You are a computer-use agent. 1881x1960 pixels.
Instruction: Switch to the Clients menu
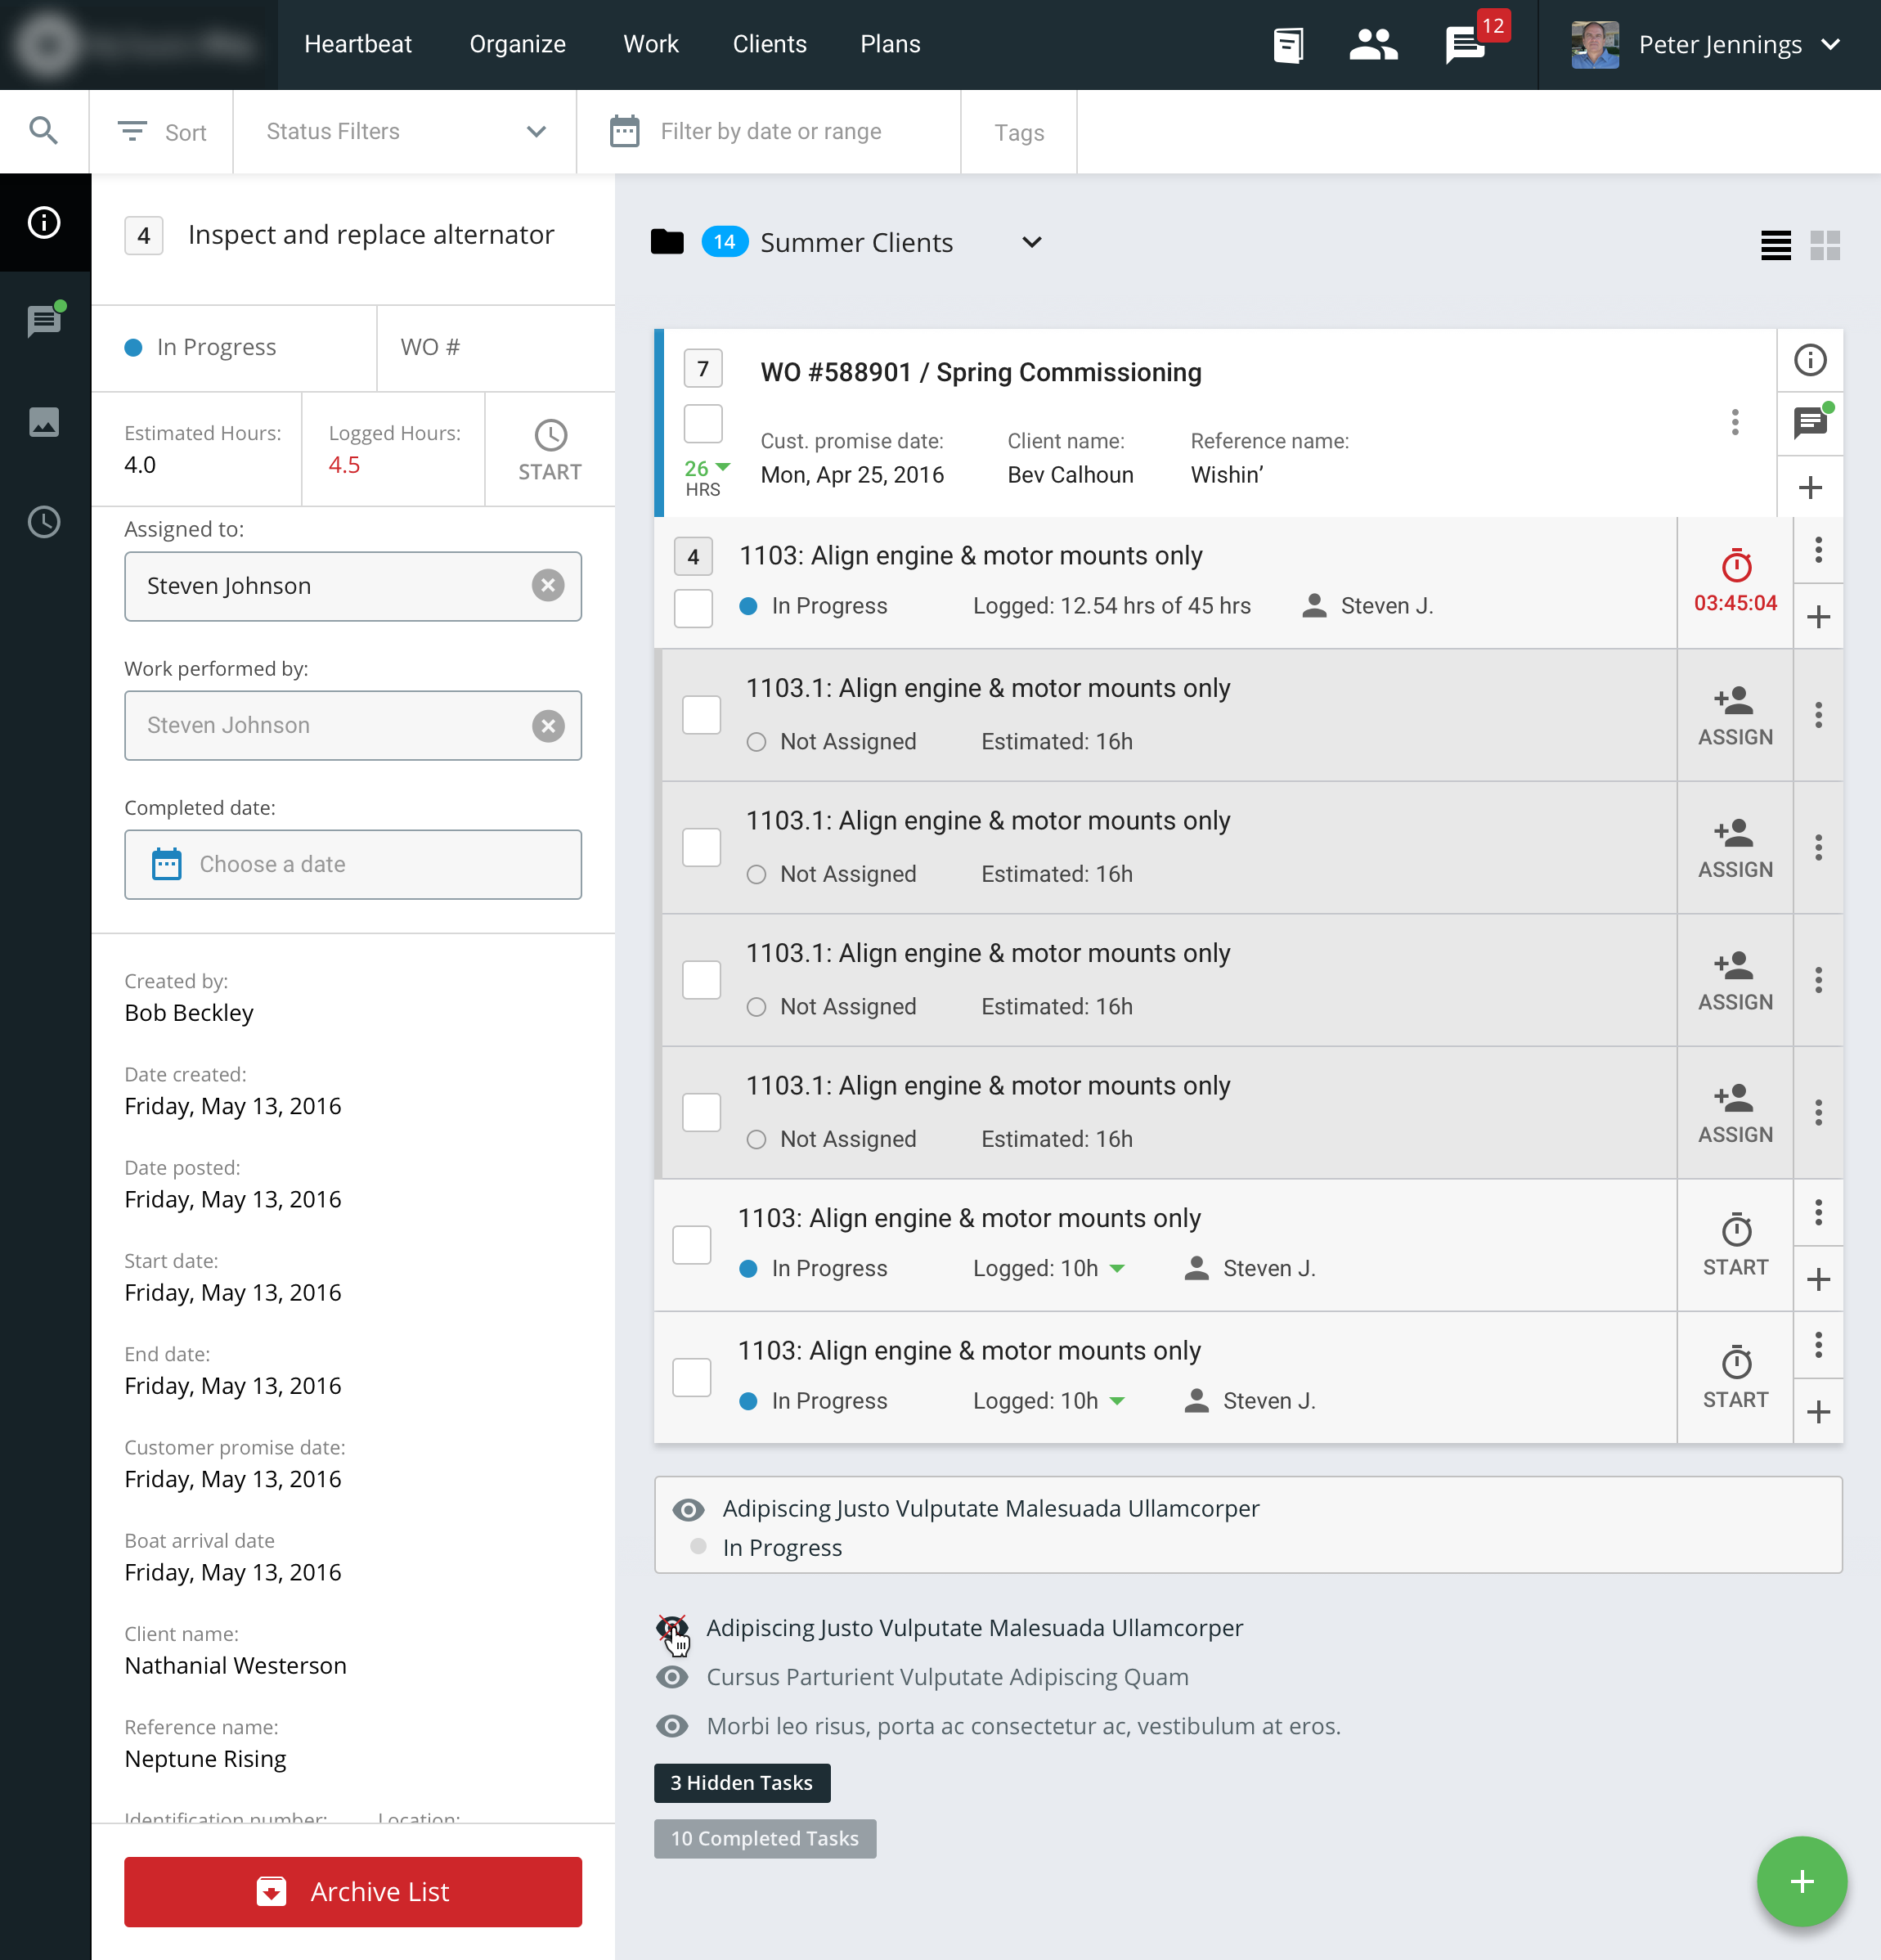(770, 44)
